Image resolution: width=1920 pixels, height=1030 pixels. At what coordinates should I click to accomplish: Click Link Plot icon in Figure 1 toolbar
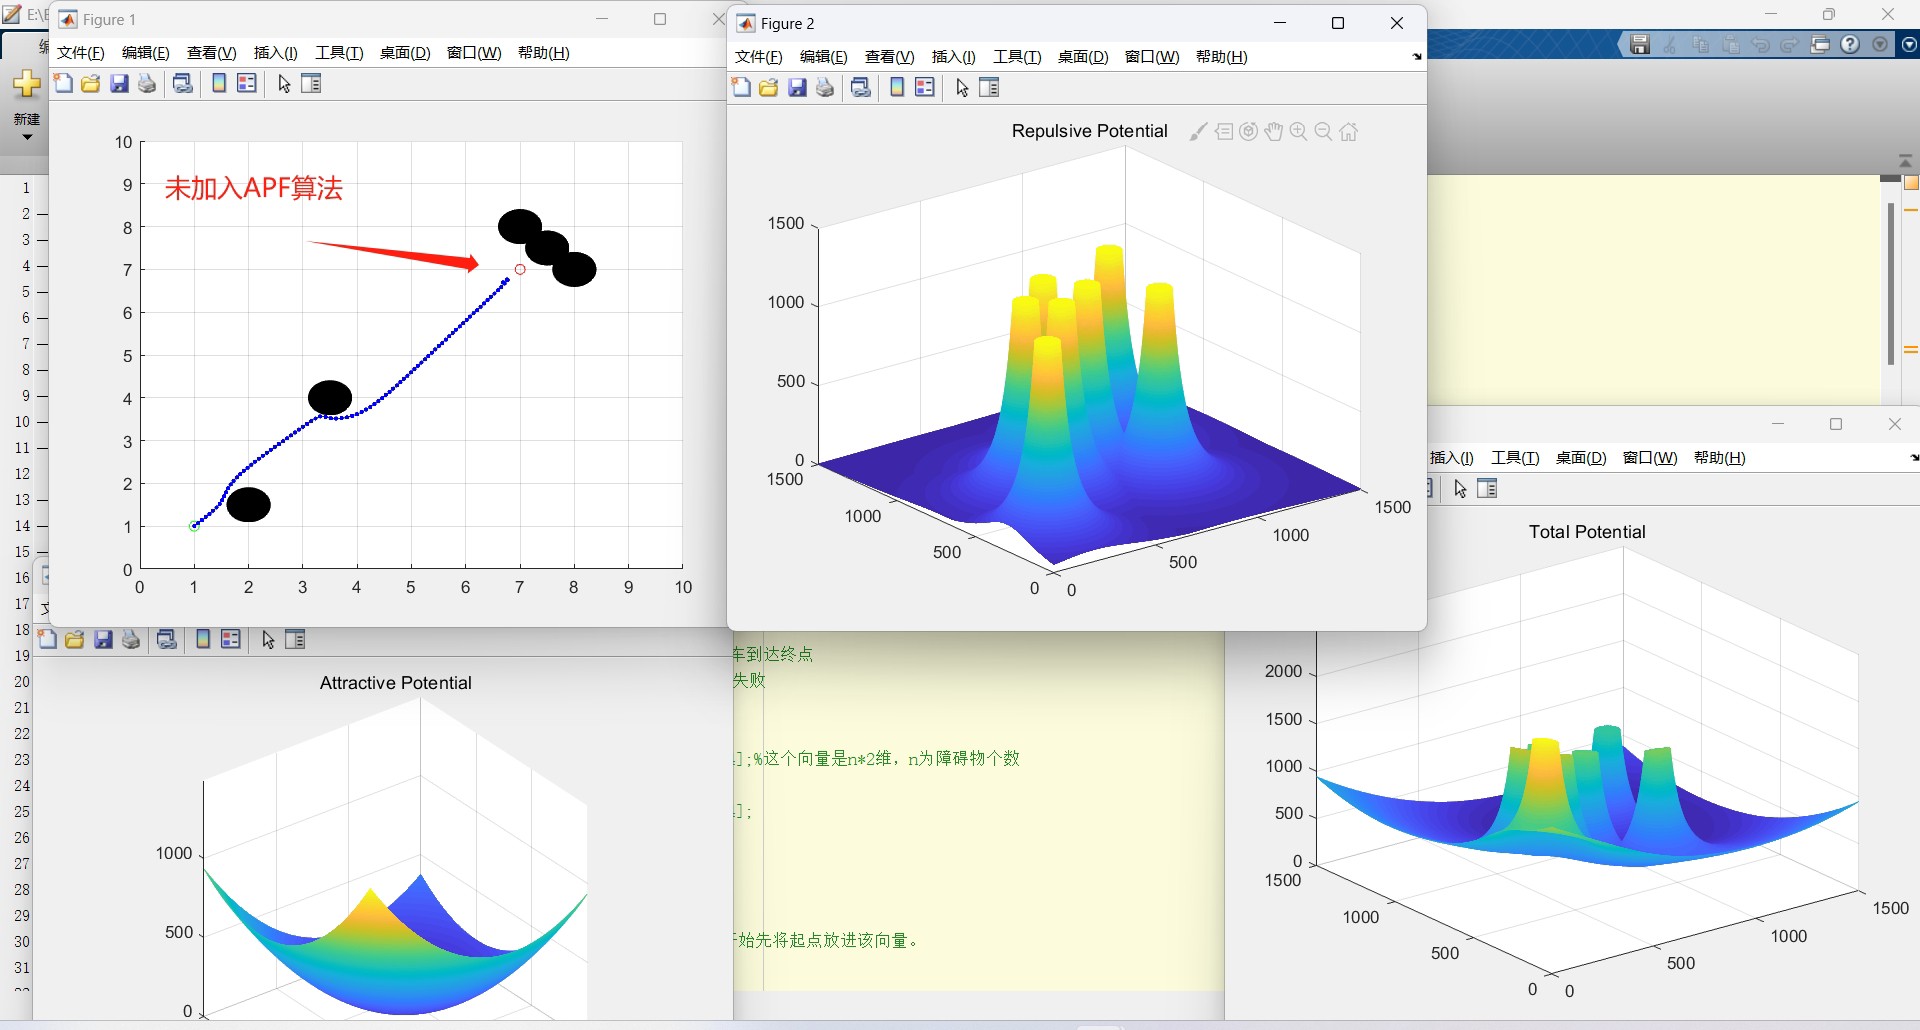click(x=183, y=84)
